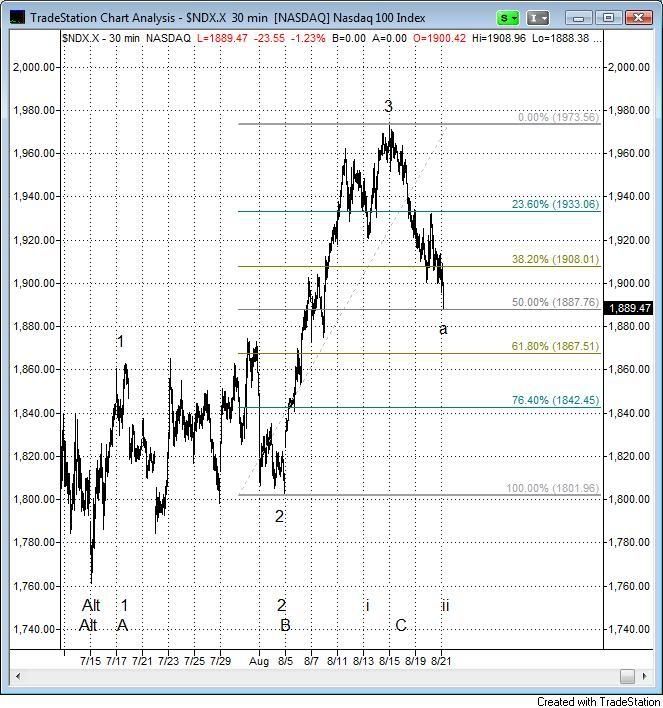Click the $NDX.X - 30 min status line
Viewport: 663px width, 708px height.
click(x=100, y=37)
